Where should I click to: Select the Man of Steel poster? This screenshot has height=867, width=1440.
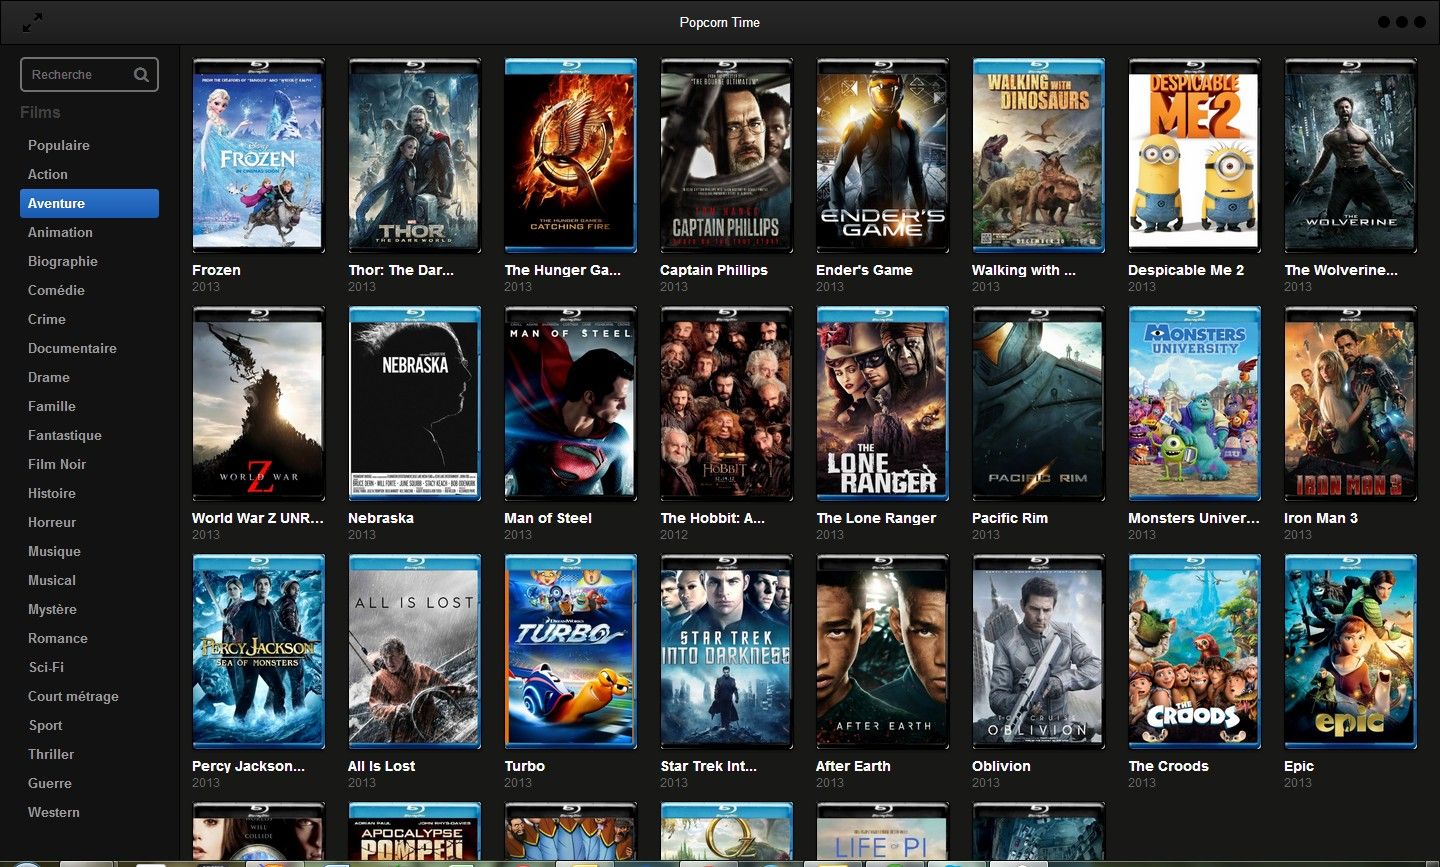(570, 403)
